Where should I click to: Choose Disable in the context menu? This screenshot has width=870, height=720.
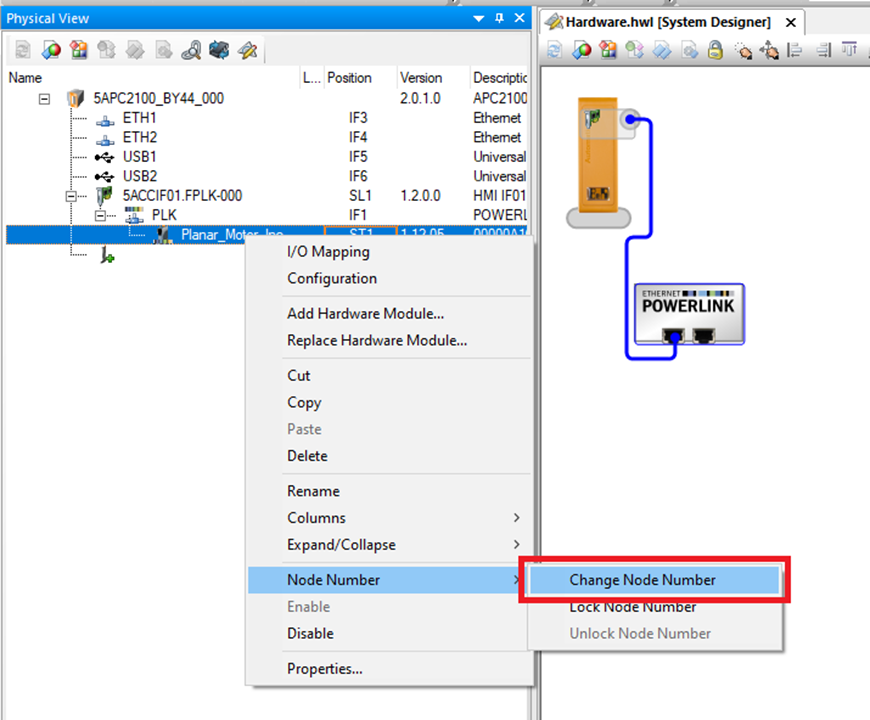click(310, 634)
